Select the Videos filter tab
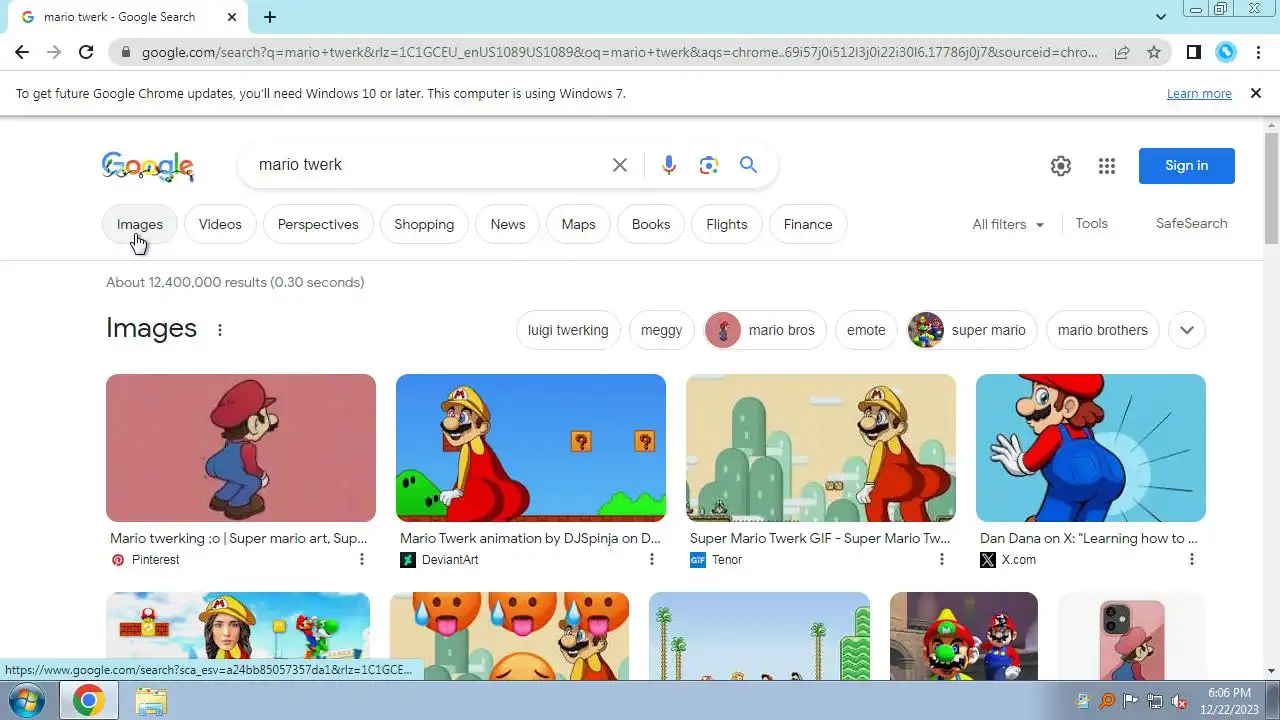Image resolution: width=1280 pixels, height=720 pixels. pyautogui.click(x=220, y=224)
